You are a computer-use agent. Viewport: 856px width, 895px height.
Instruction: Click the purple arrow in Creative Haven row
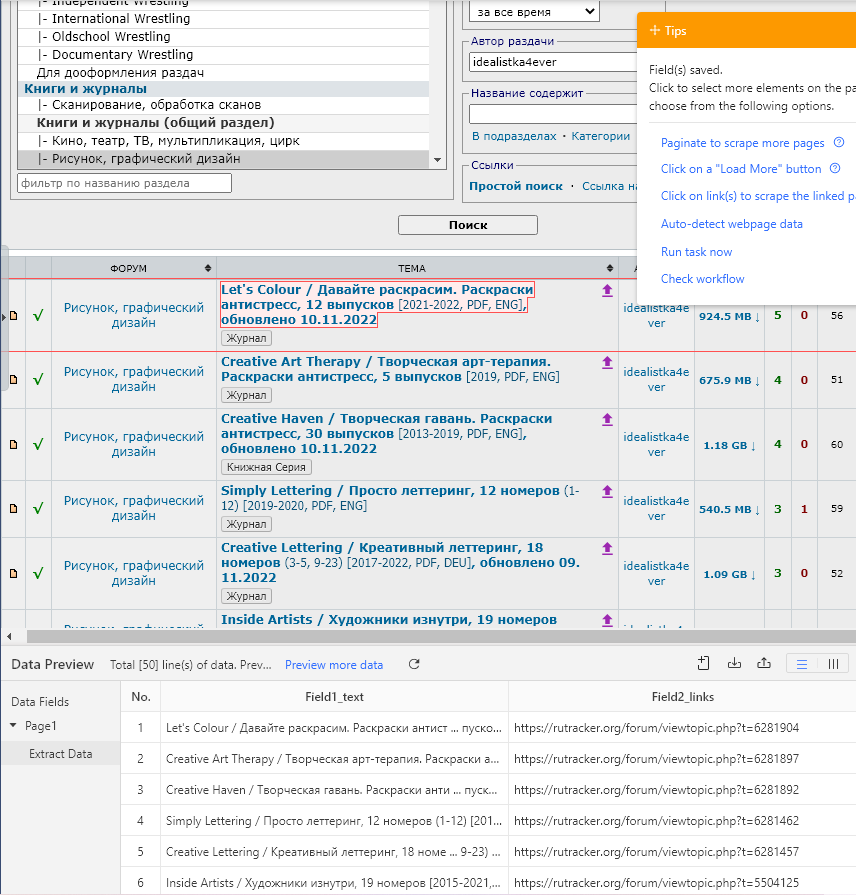tap(607, 420)
